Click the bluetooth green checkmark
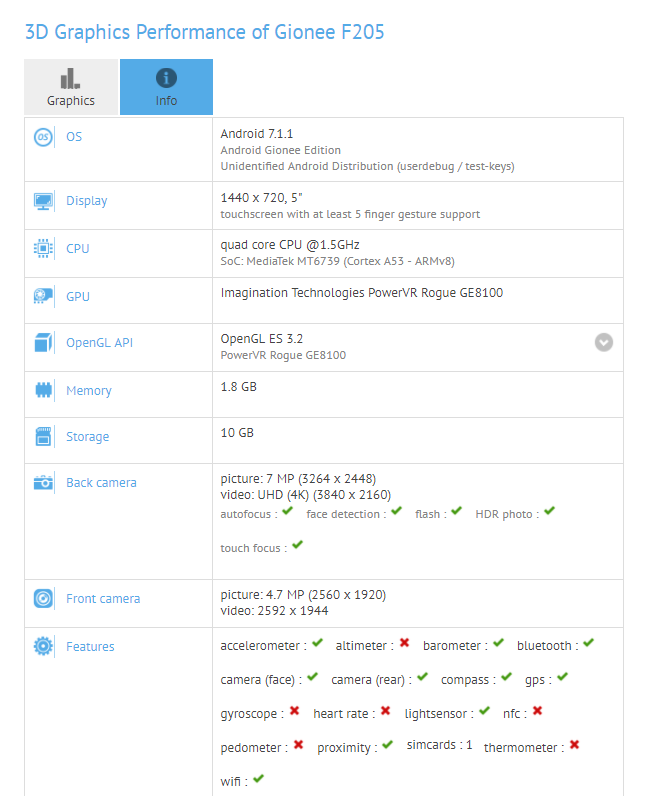 589,643
